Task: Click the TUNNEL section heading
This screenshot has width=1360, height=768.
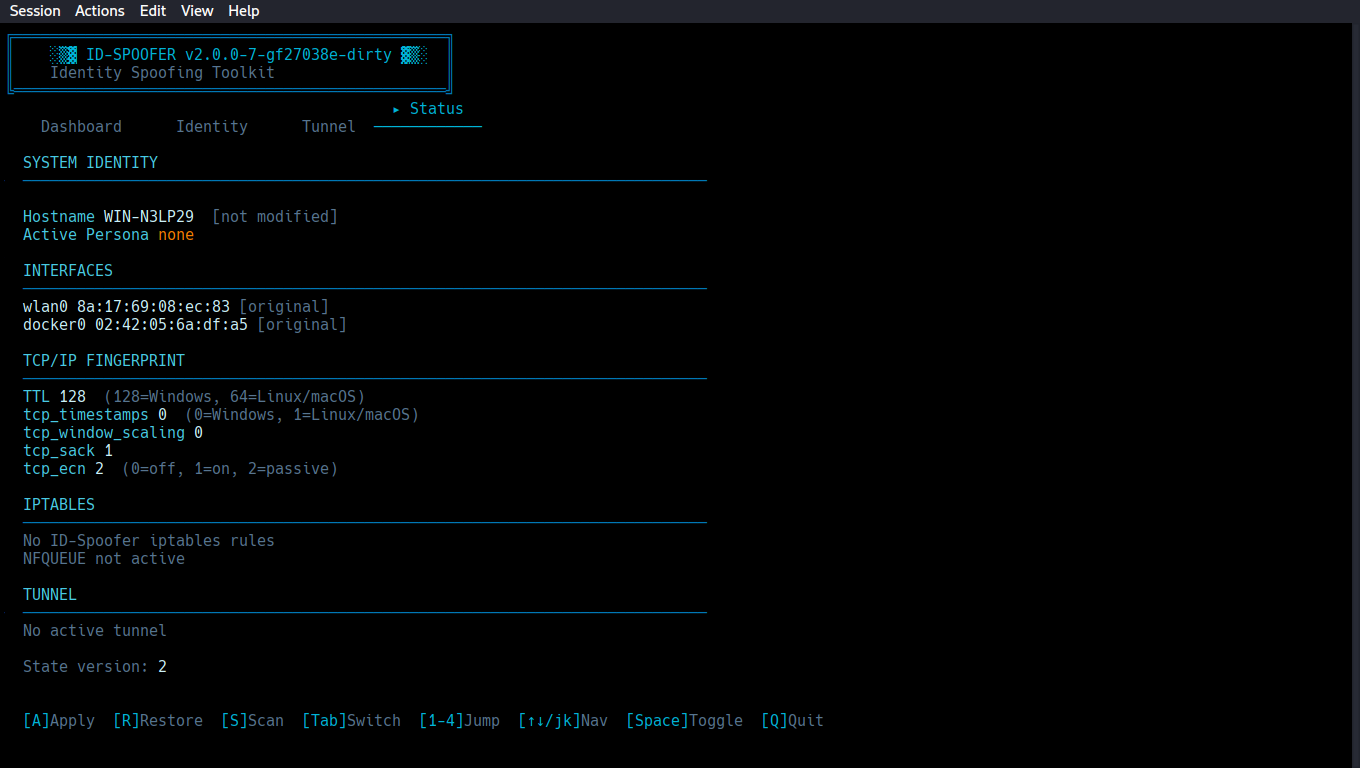Action: [50, 595]
